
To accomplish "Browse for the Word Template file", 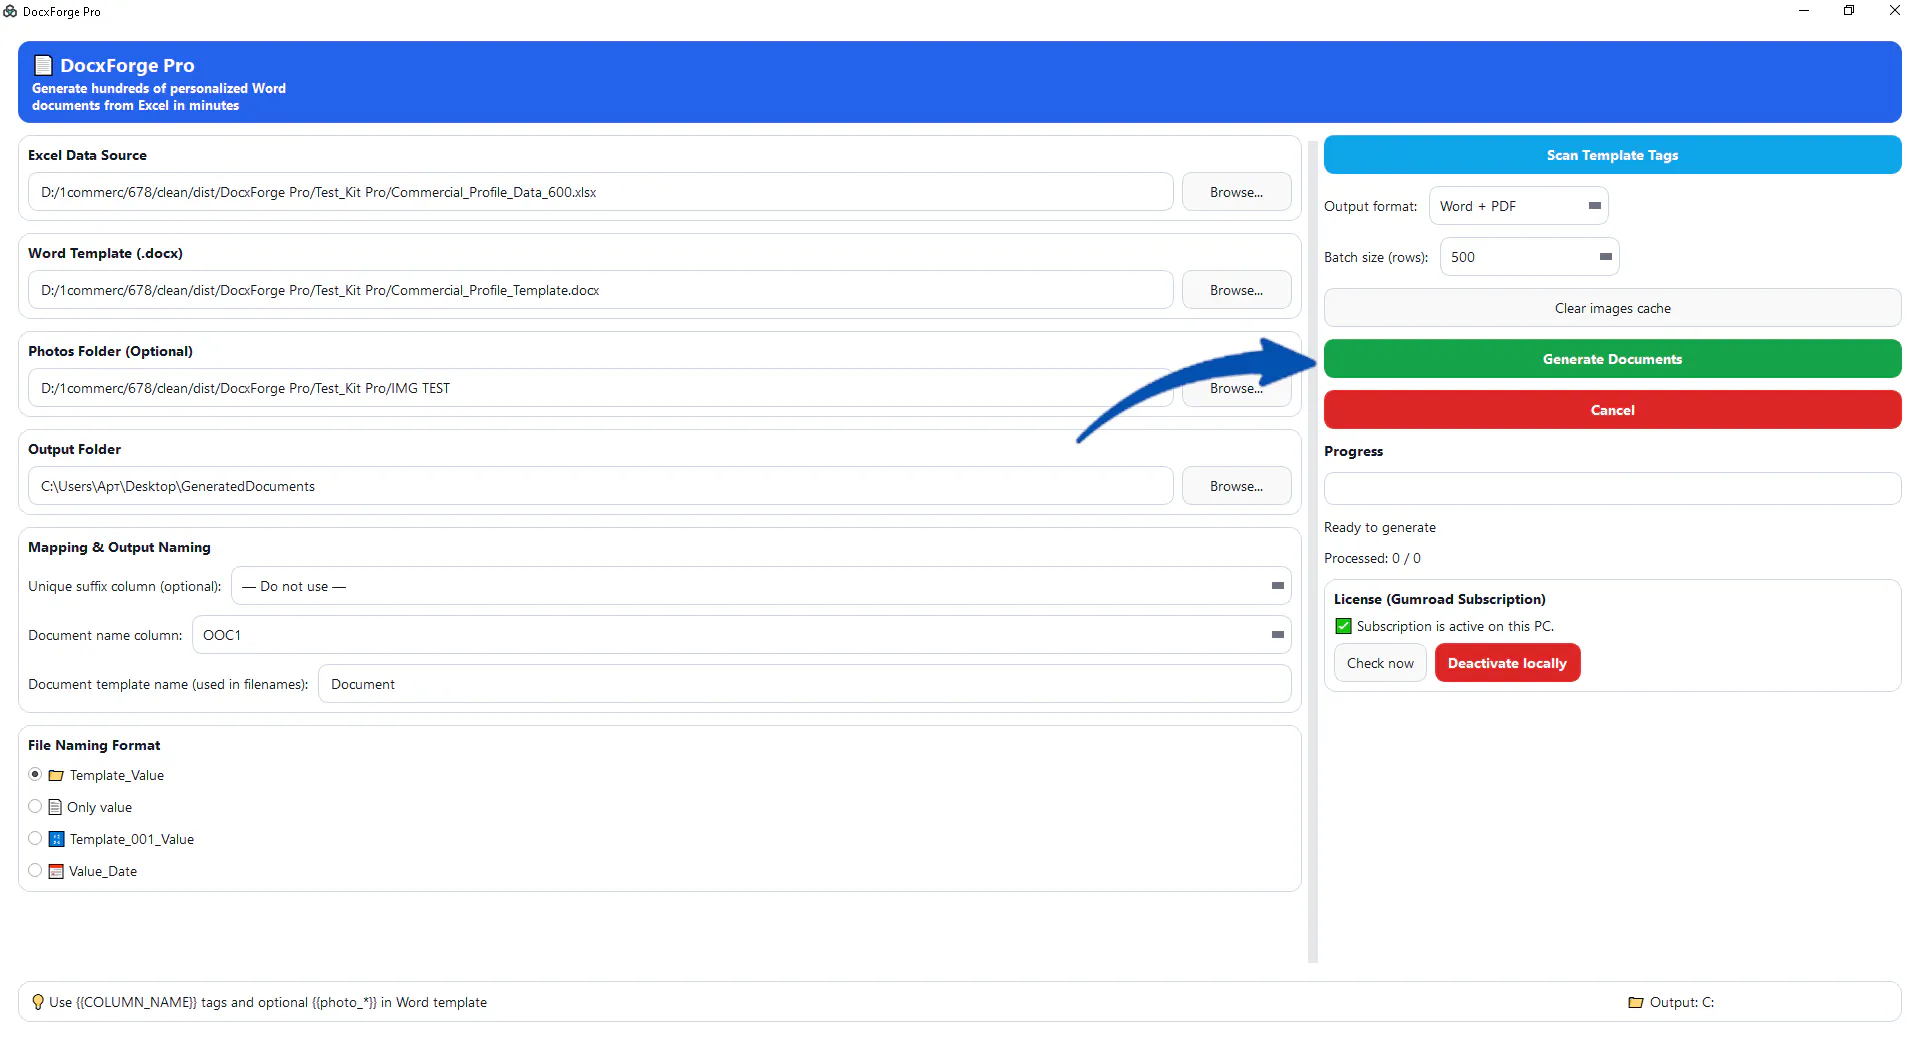I will pos(1236,290).
